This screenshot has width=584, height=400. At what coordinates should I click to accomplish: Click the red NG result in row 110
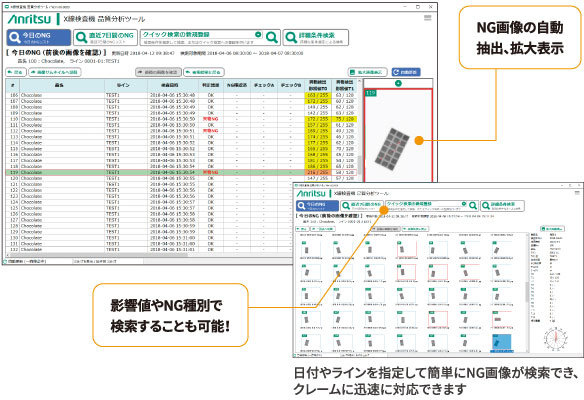click(210, 119)
